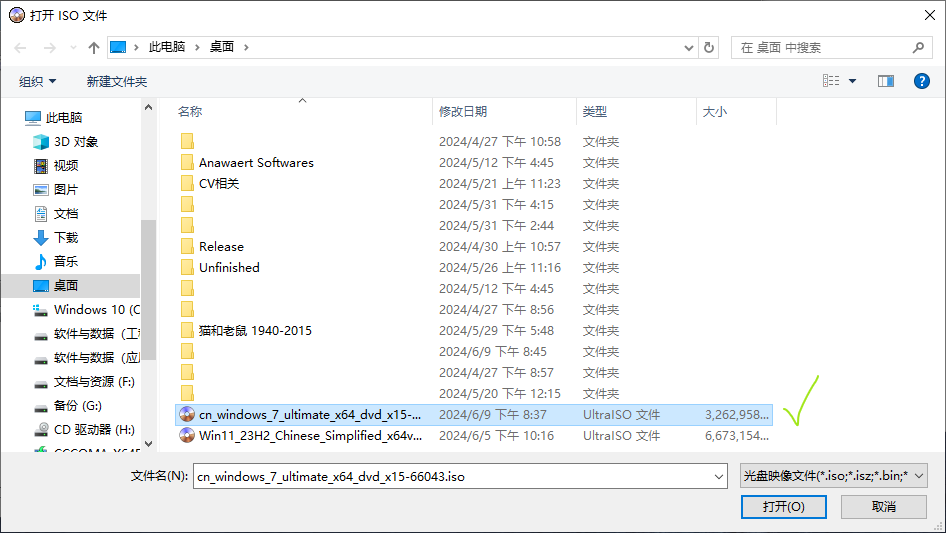Expand the address bar history dropdown
This screenshot has width=946, height=533.
689,47
